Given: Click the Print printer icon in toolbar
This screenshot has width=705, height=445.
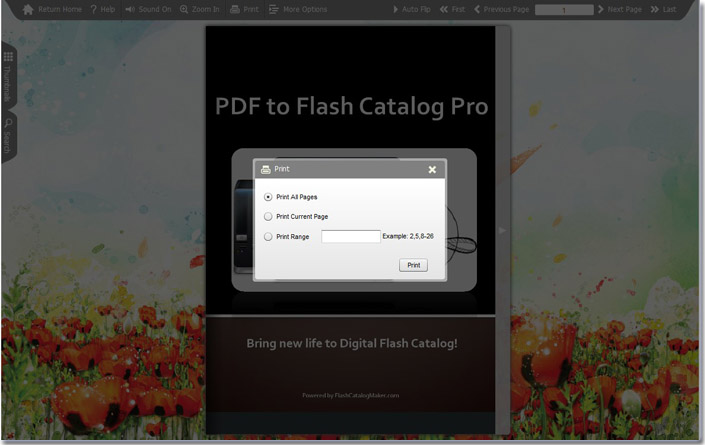Looking at the screenshot, I should pos(235,9).
